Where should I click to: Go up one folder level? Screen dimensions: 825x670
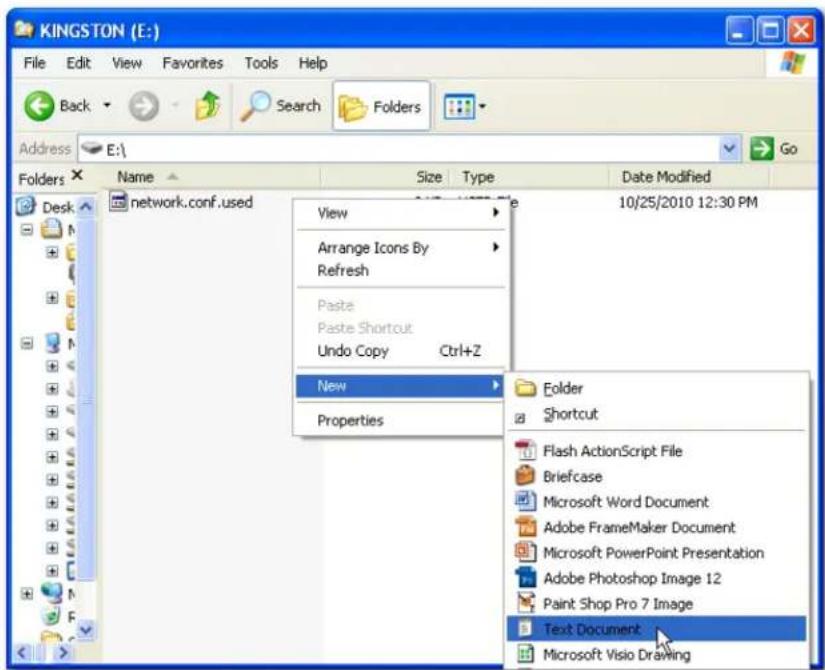pos(207,105)
